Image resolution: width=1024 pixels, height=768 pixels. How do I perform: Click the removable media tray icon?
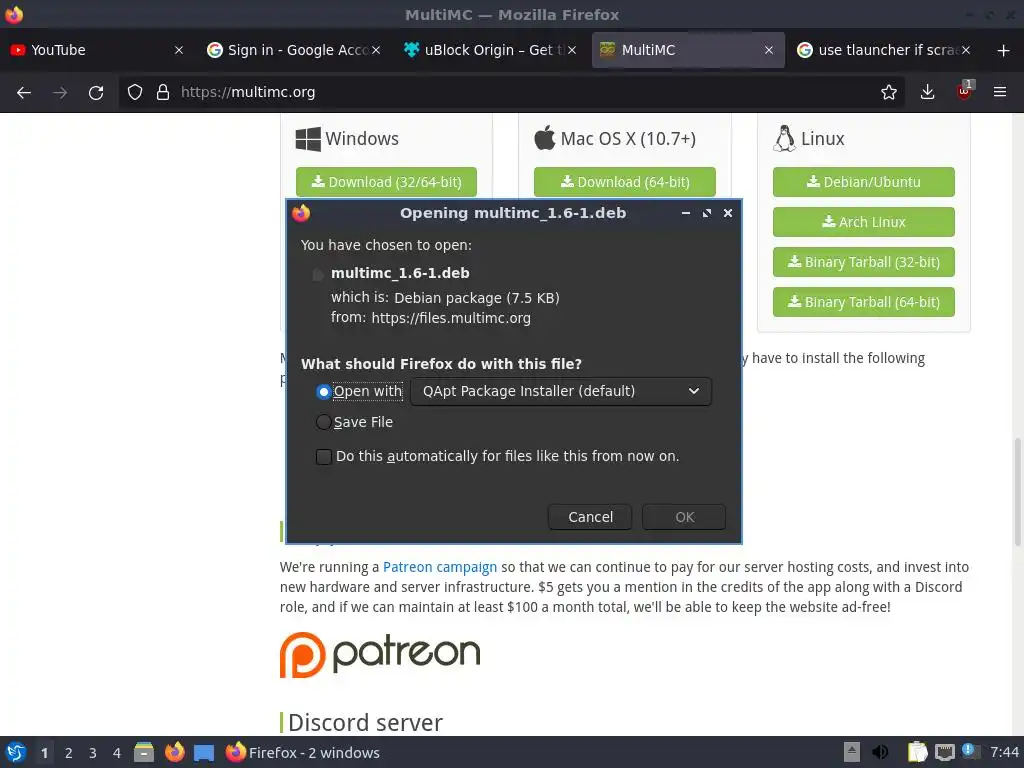pyautogui.click(x=852, y=752)
